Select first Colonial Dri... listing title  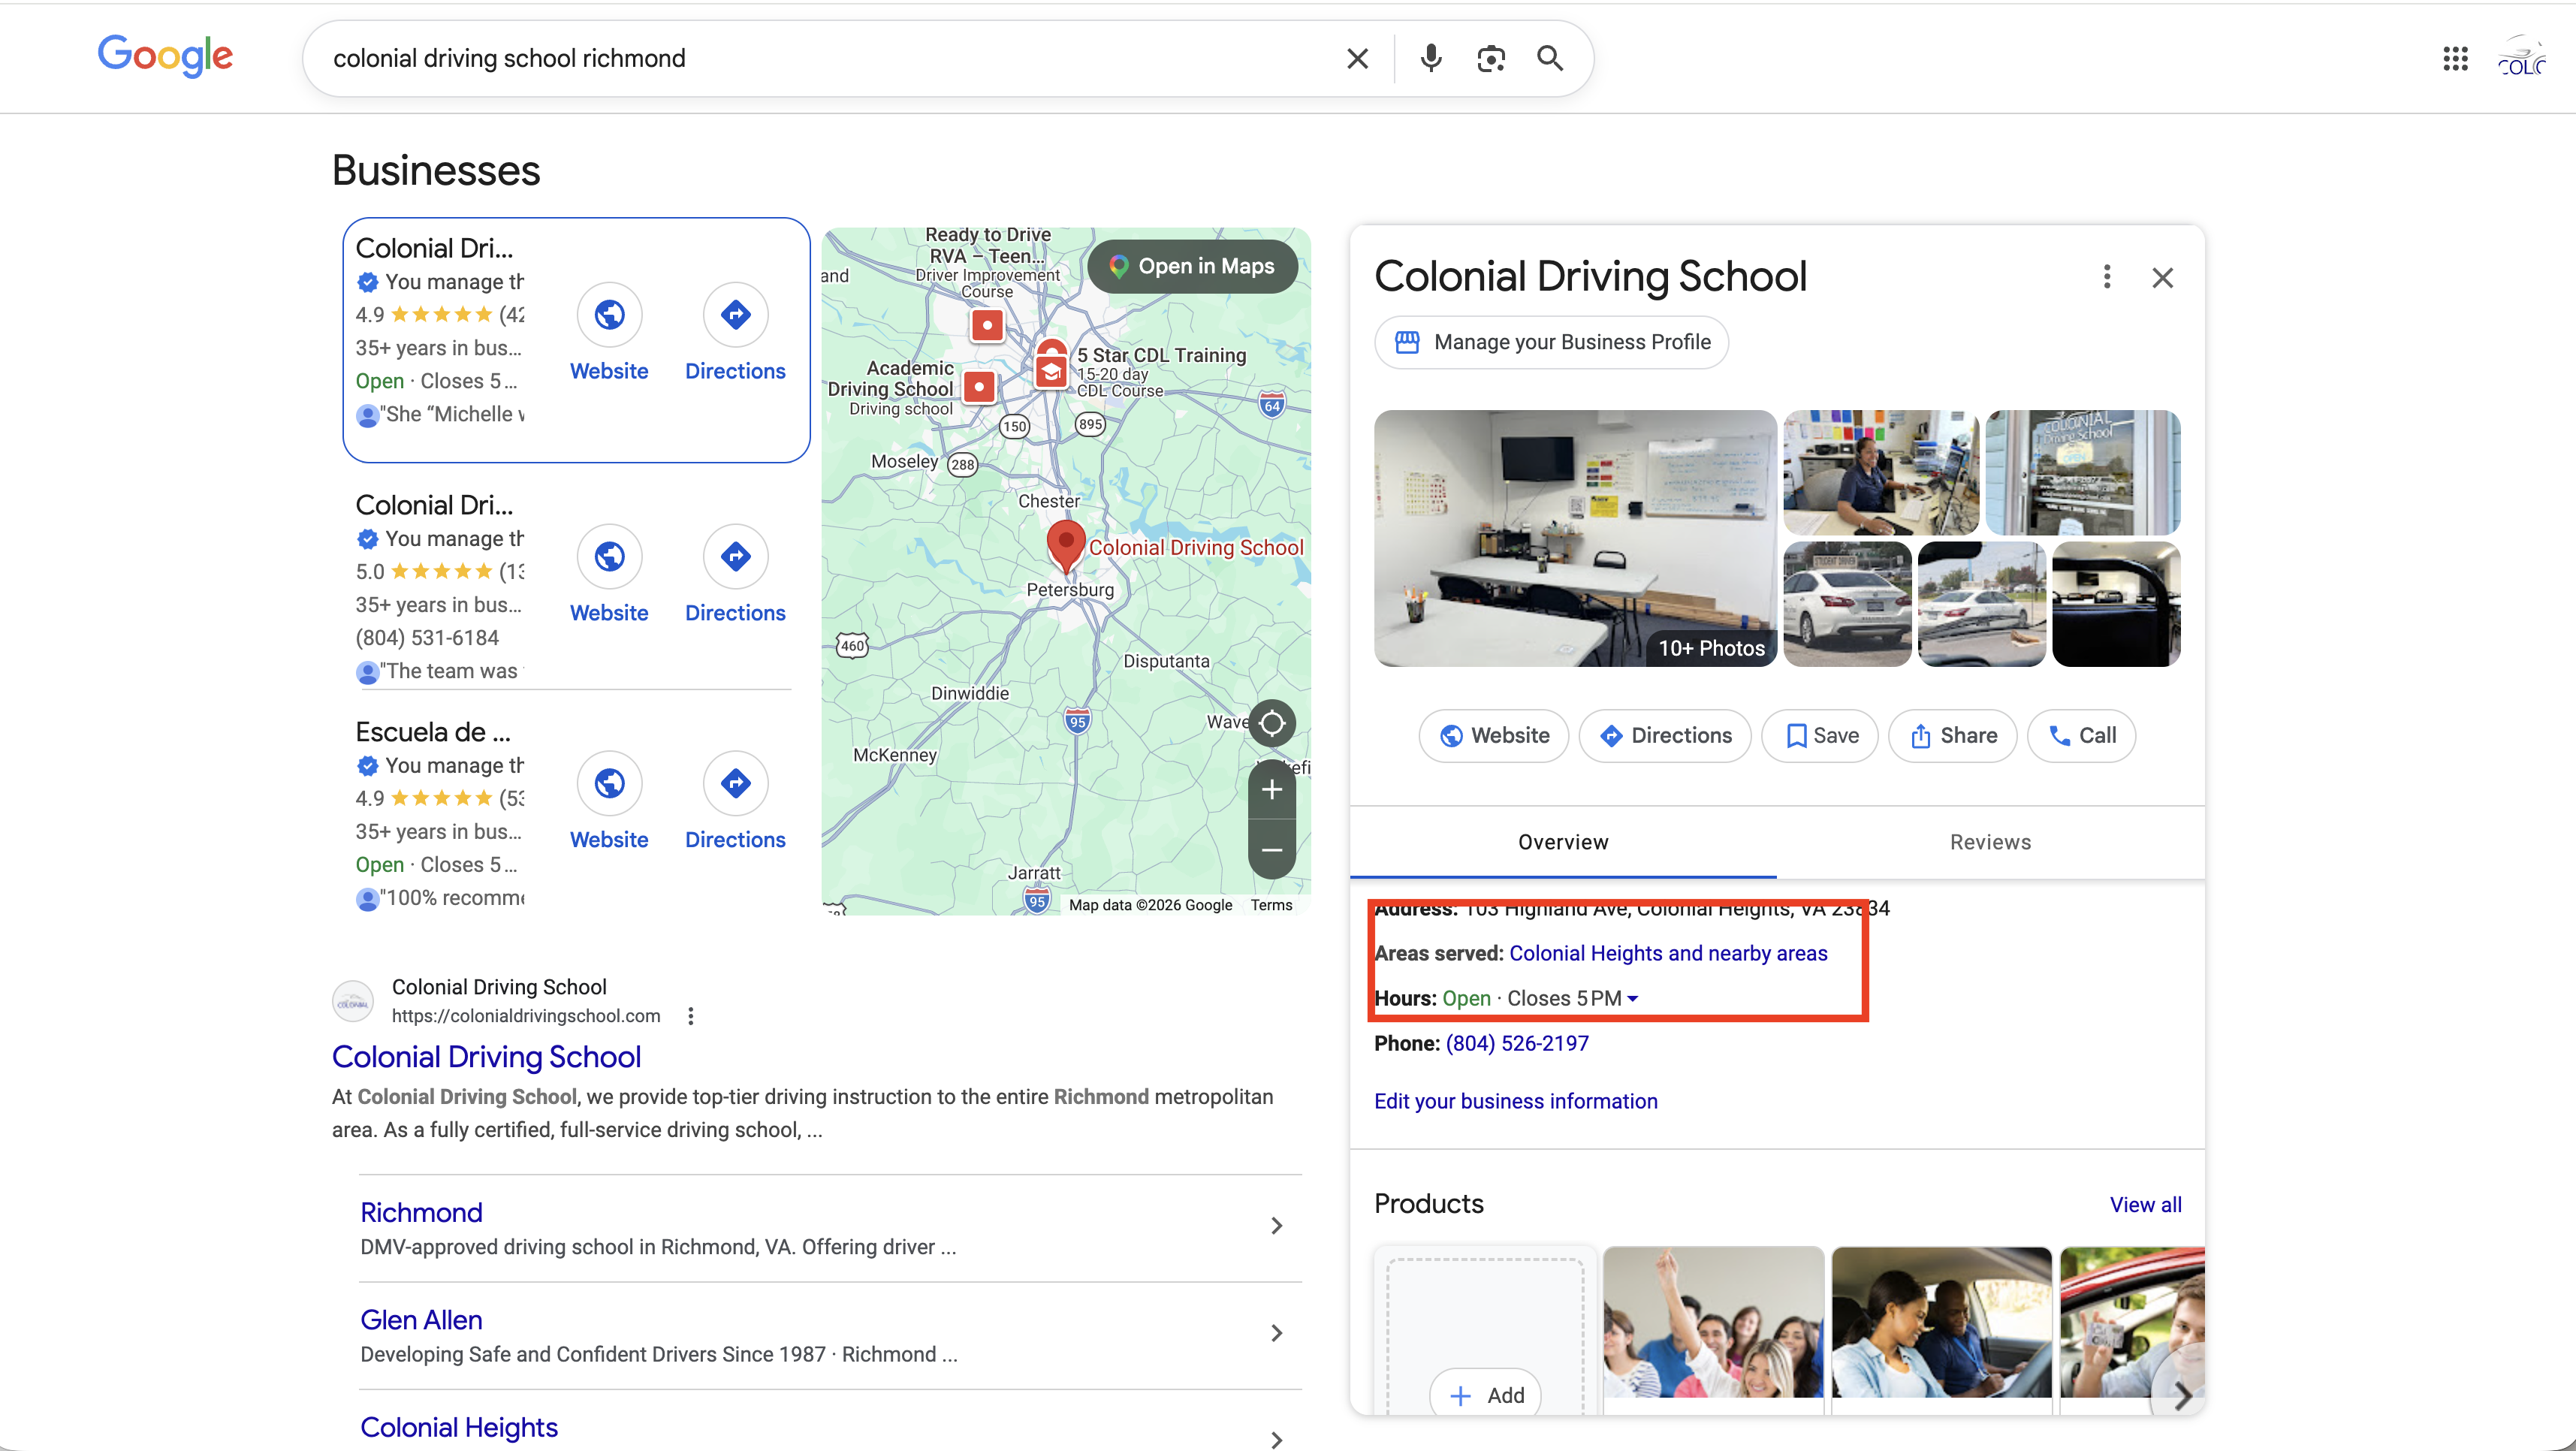coord(434,249)
